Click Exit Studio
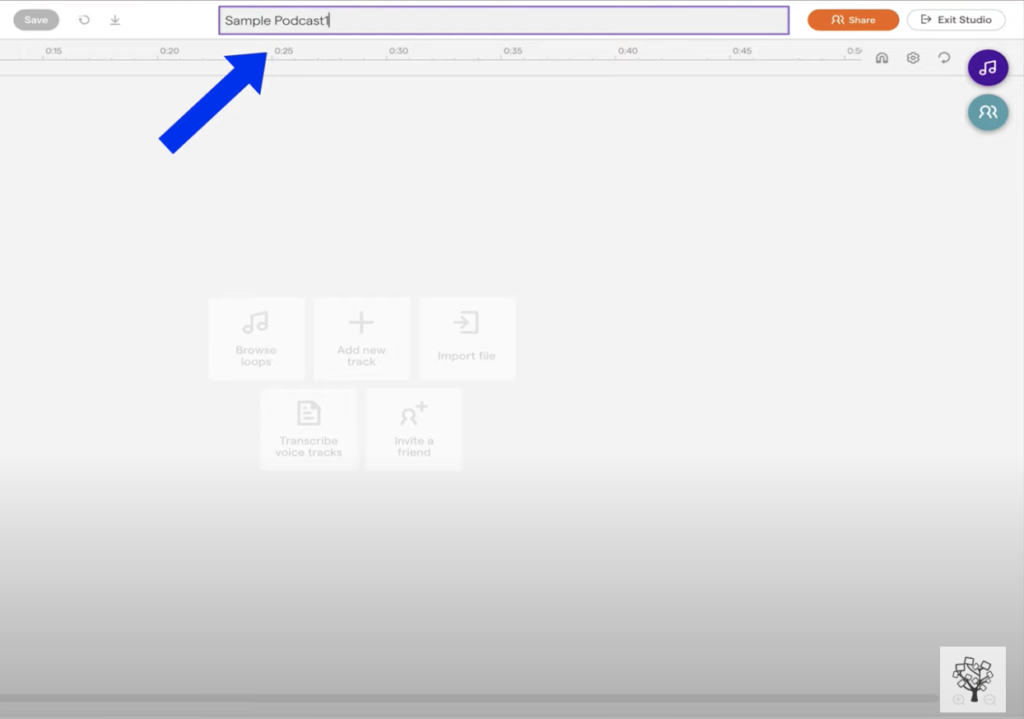Screen dimensions: 1024x719 click(x=956, y=20)
